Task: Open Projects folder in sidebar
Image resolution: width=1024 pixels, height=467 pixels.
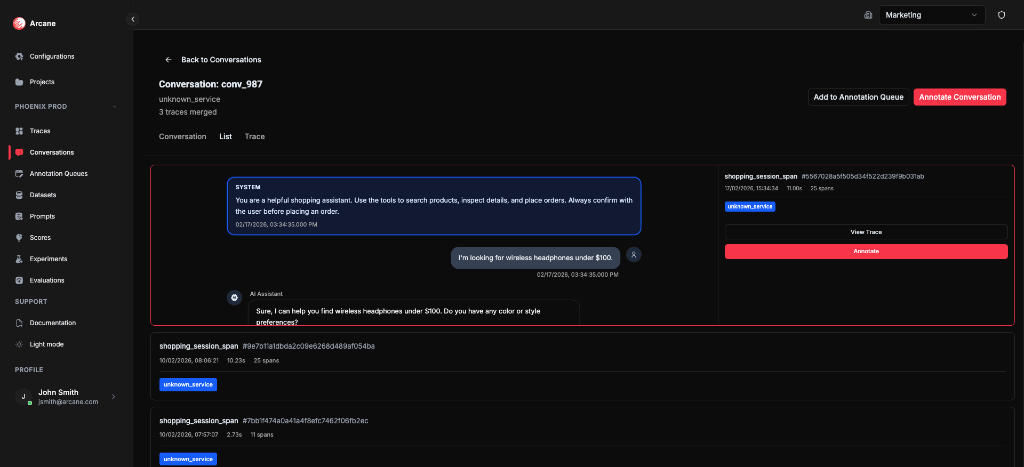Action: tap(42, 82)
